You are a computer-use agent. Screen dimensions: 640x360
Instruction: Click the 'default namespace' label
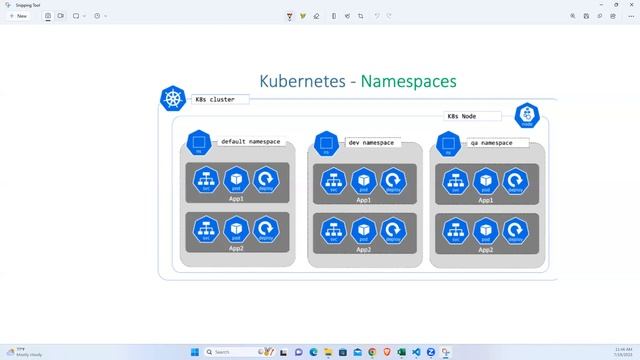(251, 142)
